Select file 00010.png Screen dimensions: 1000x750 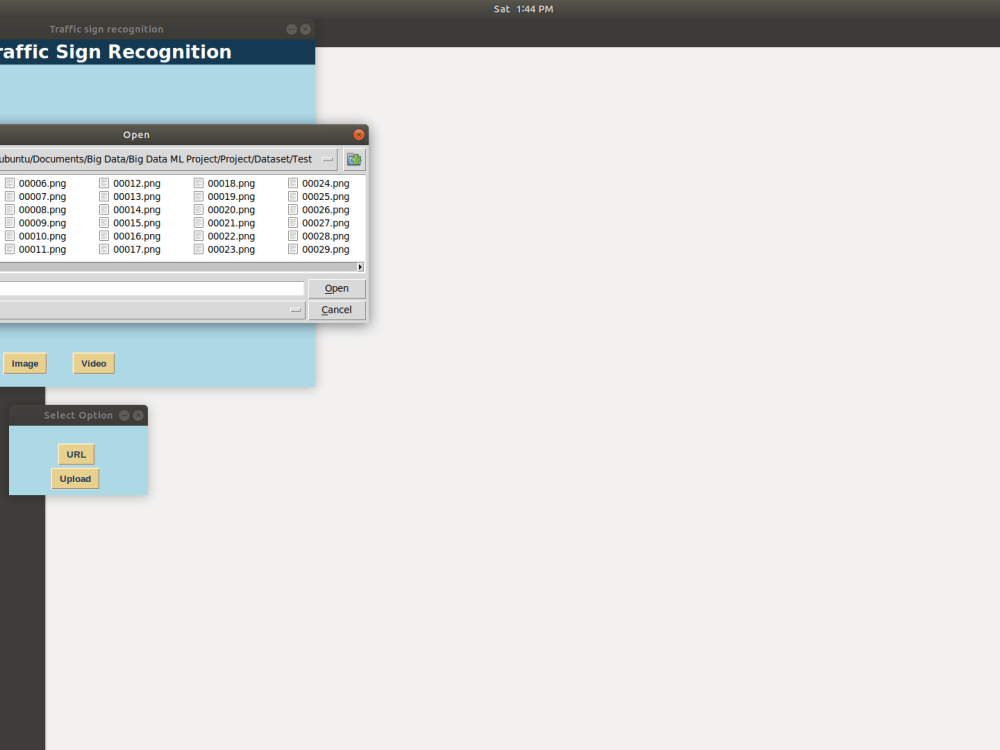point(36,236)
